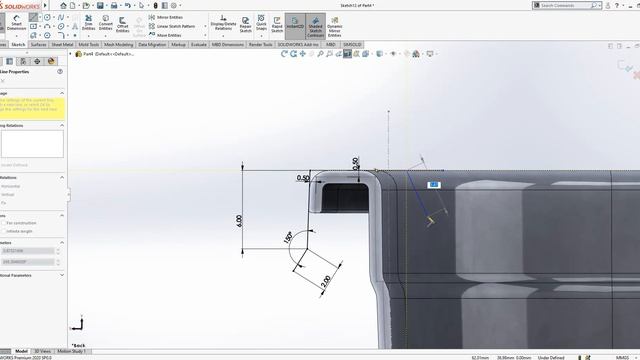
Task: Click the Select cursor tool in title toolbar
Action: pos(141,5)
